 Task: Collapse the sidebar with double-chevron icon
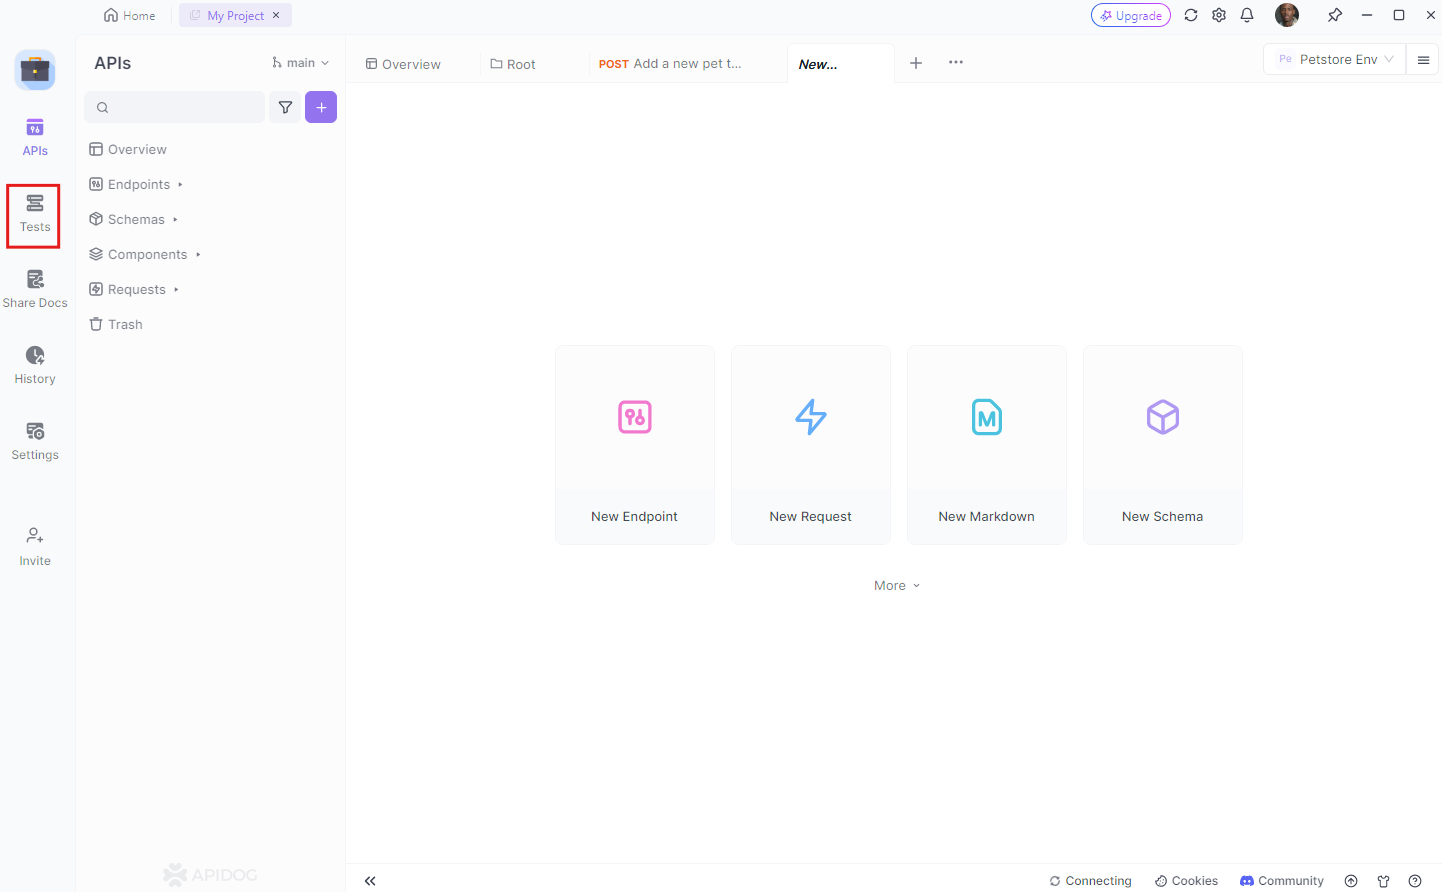[x=370, y=881]
